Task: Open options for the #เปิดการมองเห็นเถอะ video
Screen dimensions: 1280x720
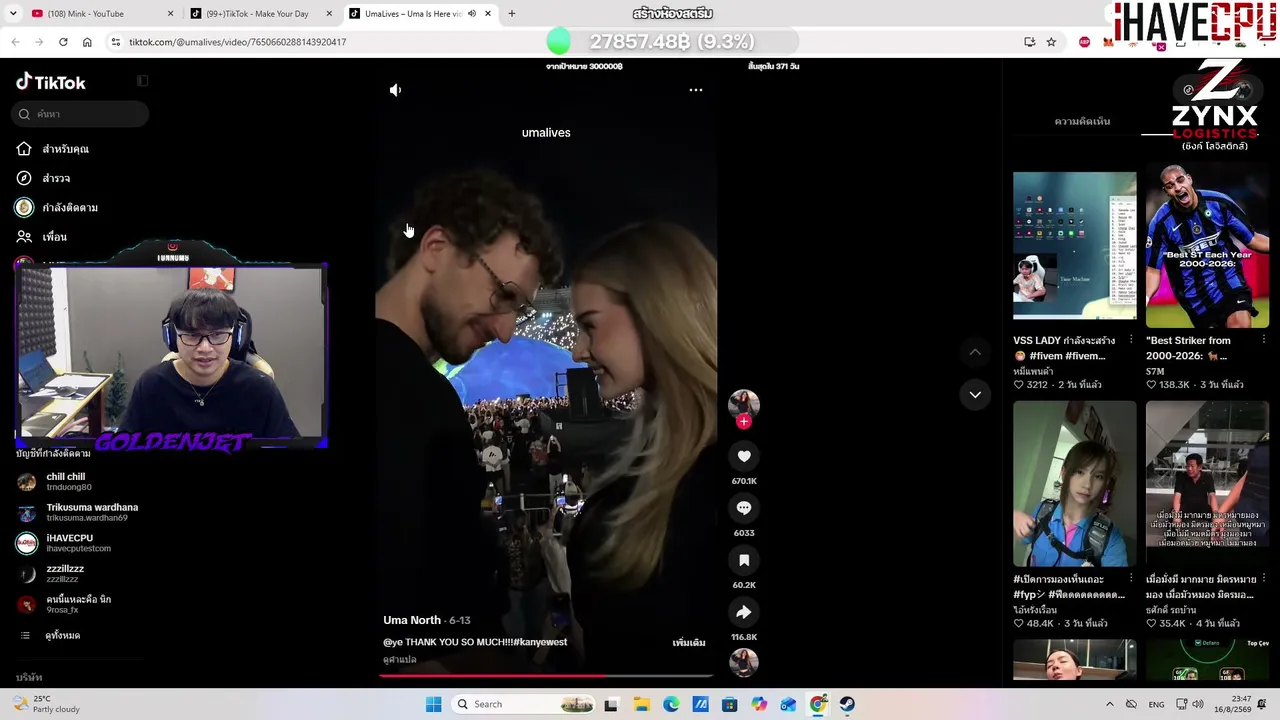Action: (x=1131, y=579)
